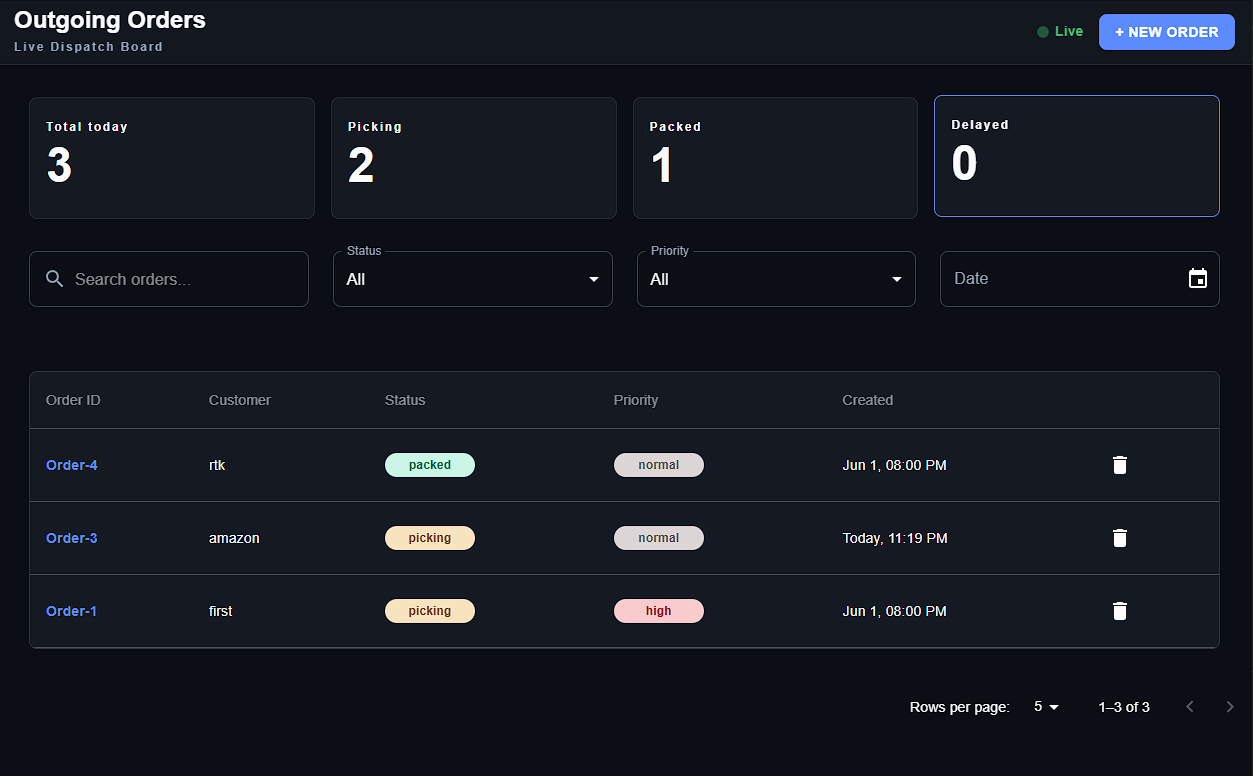Click the packed status chip on Order-4

[x=430, y=465]
